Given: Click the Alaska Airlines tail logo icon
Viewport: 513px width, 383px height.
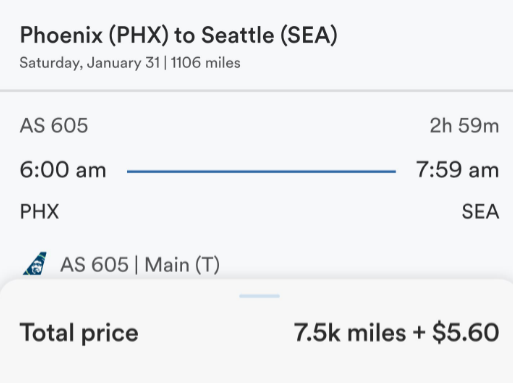Looking at the screenshot, I should 35,263.
